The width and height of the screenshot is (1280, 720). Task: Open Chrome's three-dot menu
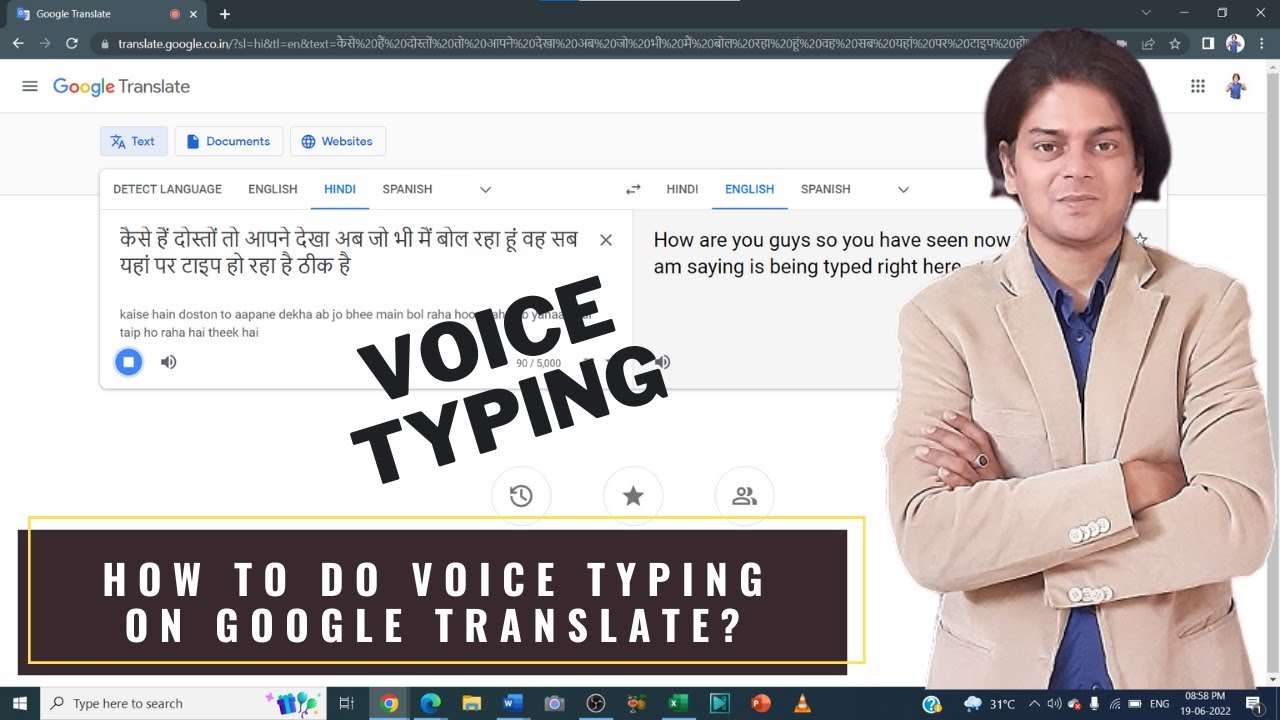tap(1262, 44)
